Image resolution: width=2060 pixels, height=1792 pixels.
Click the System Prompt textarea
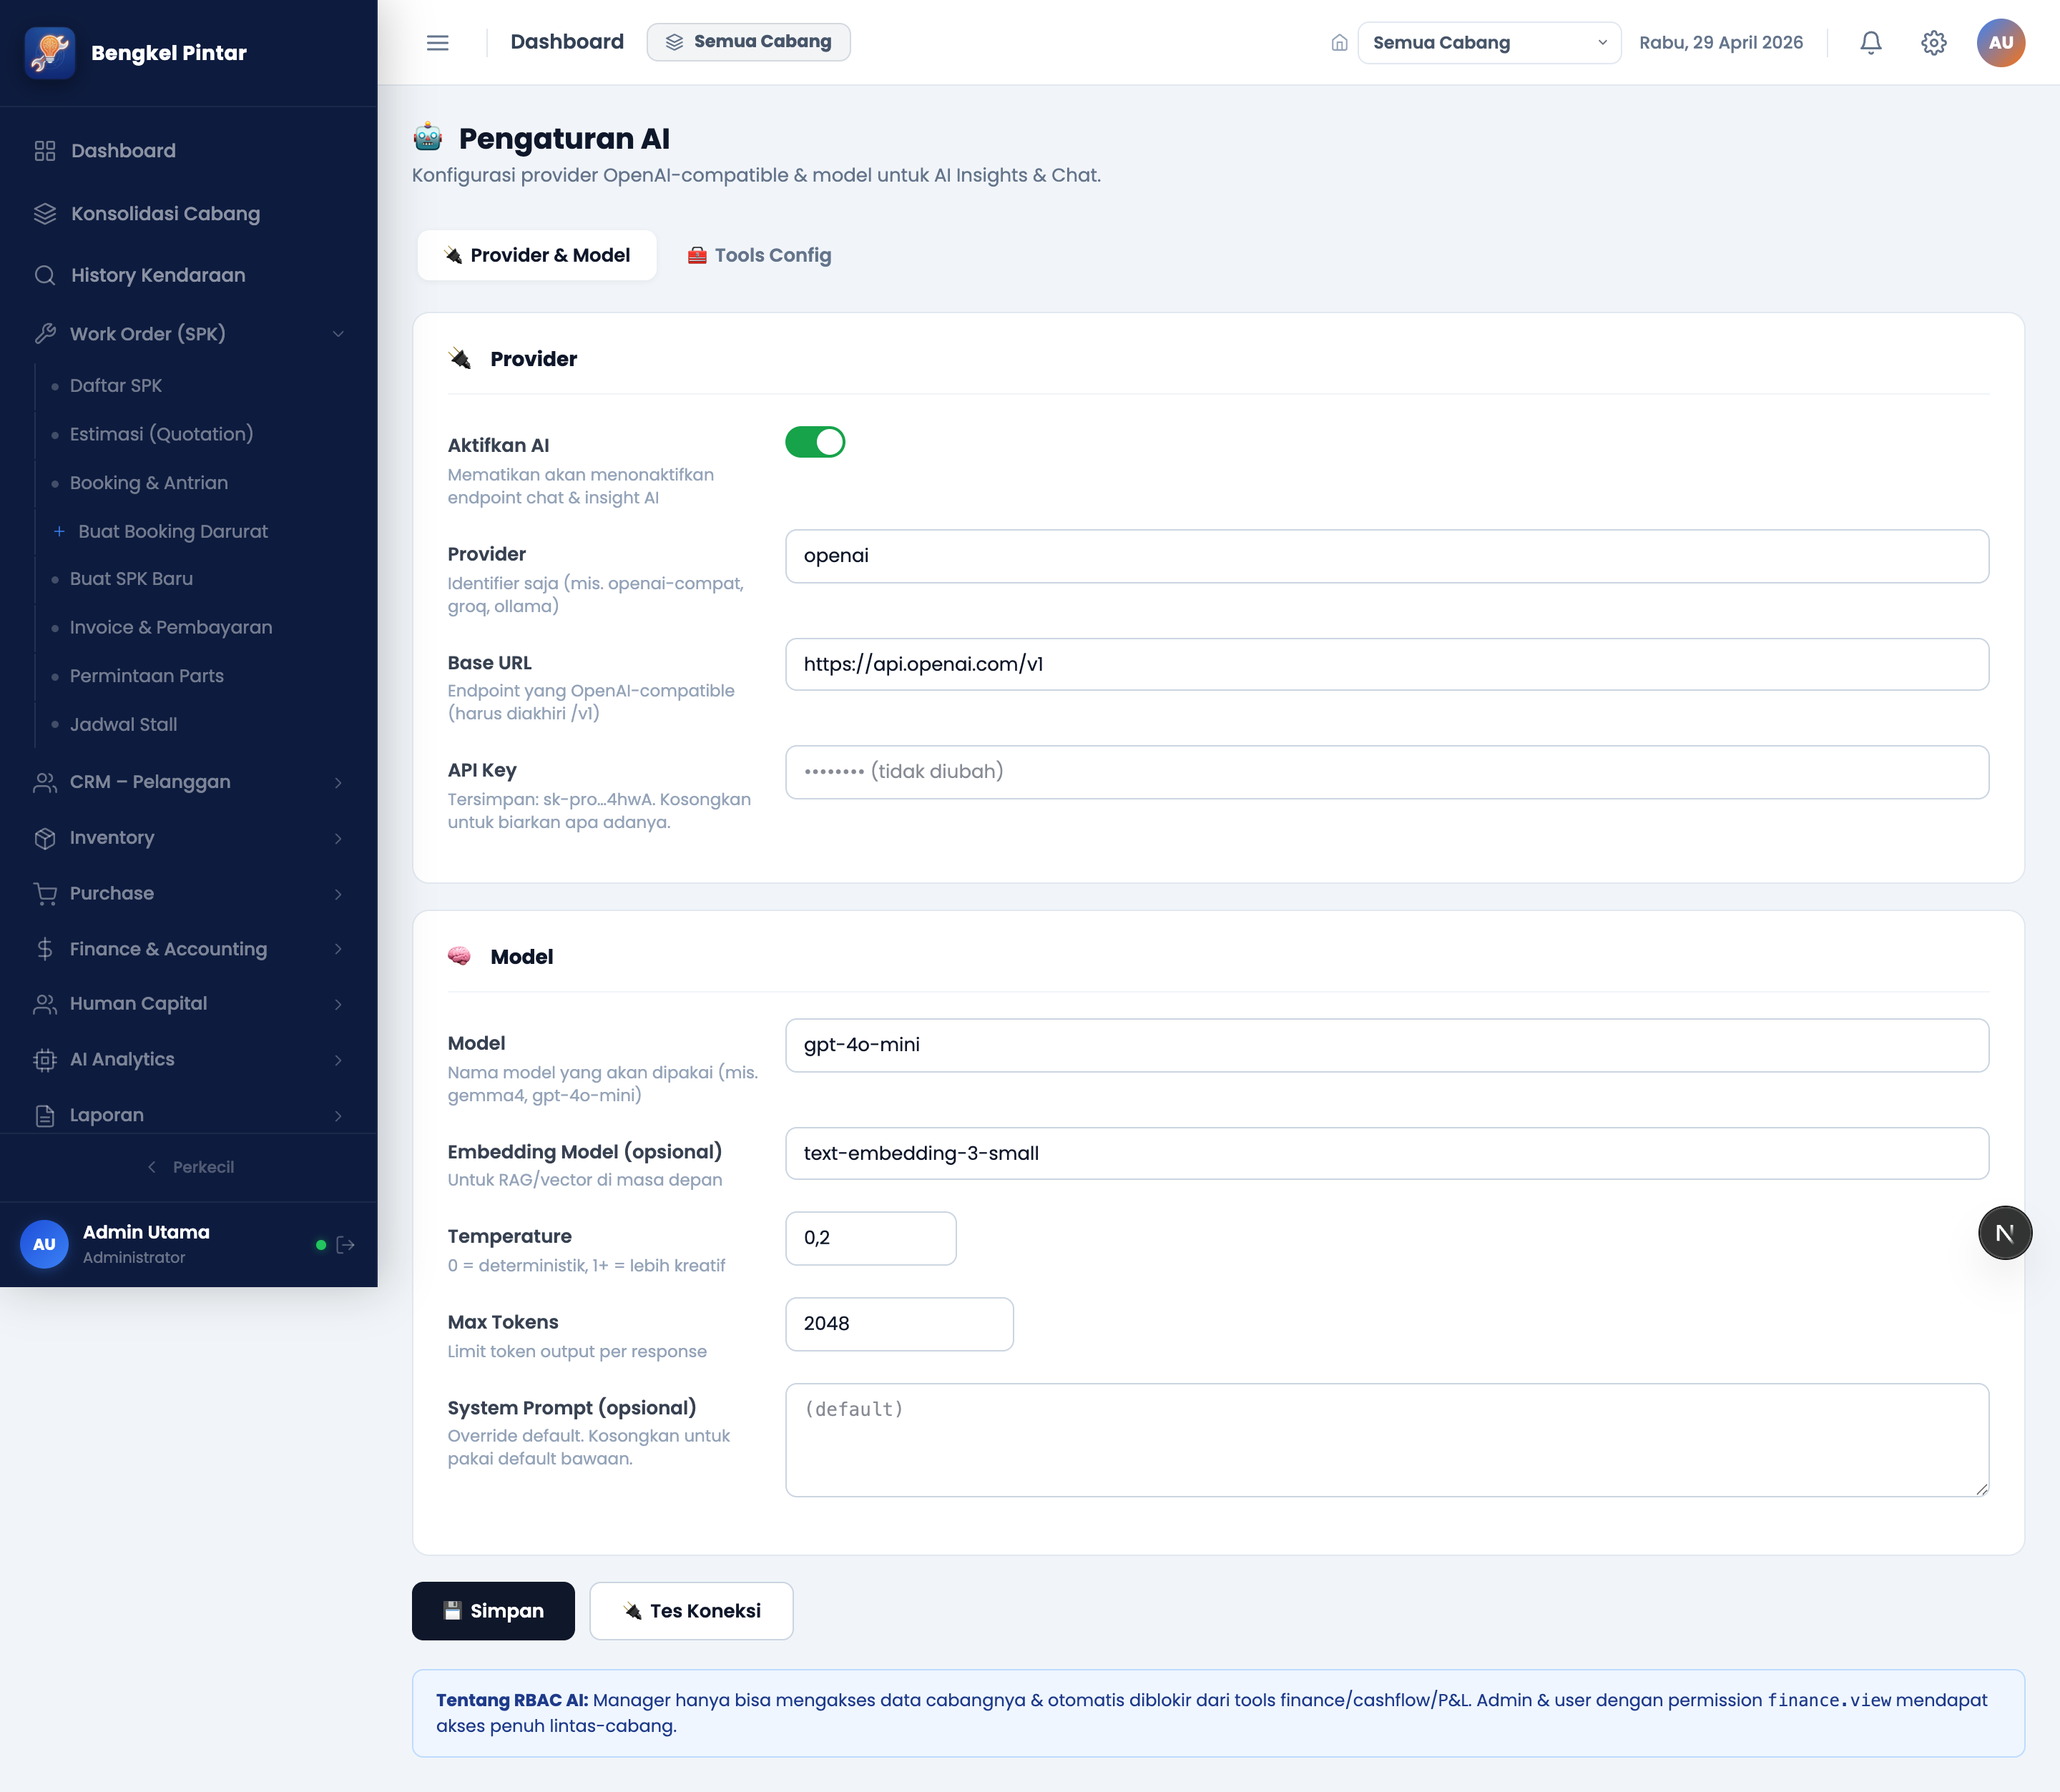point(1387,1440)
